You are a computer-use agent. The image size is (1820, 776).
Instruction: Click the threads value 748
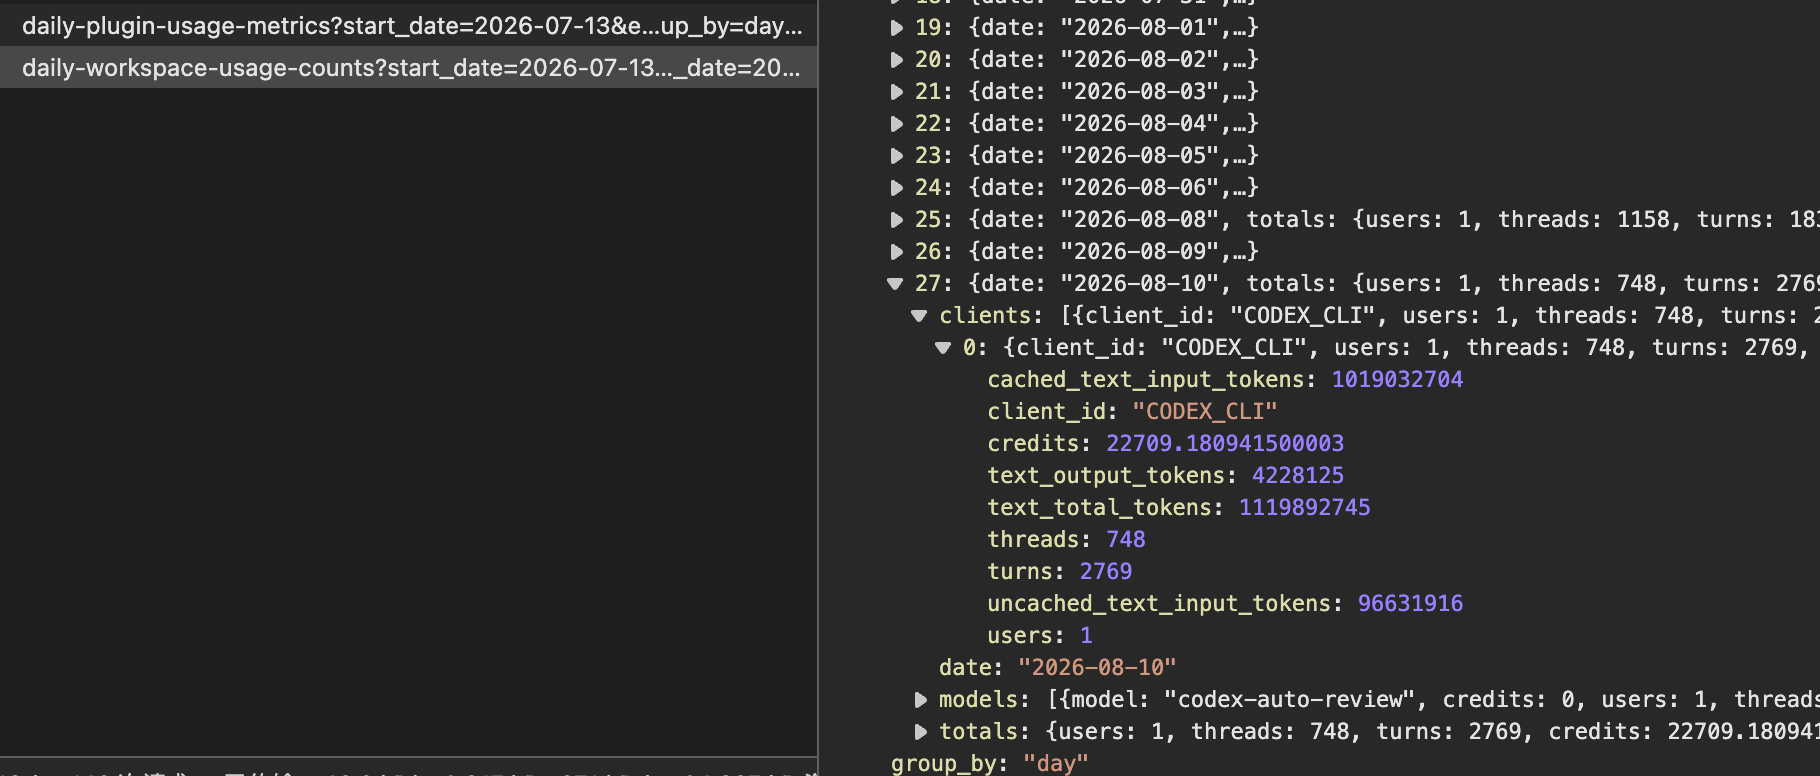[x=1126, y=540]
